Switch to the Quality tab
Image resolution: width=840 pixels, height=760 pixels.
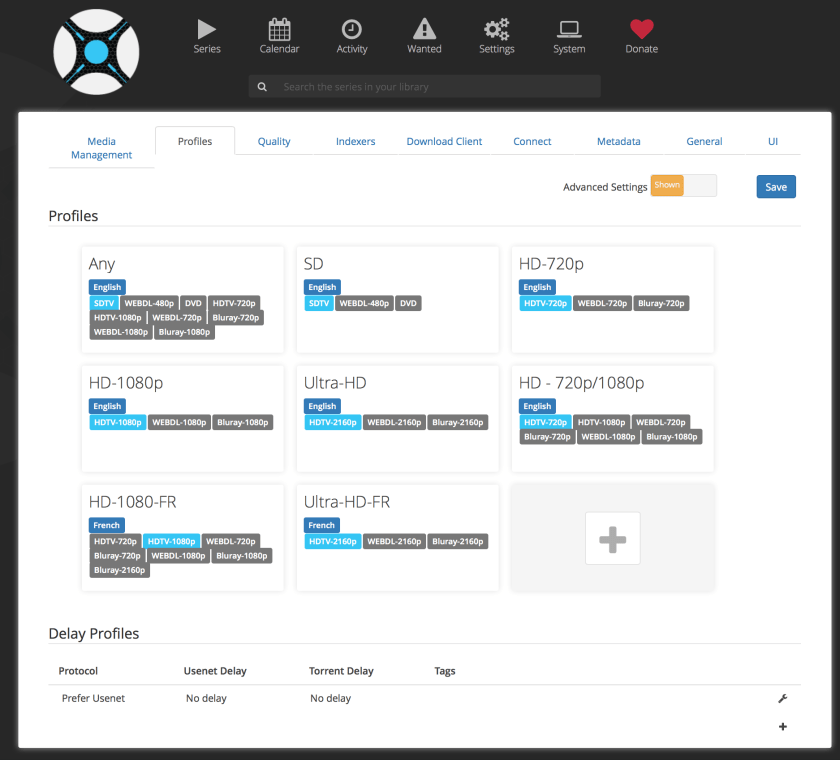[x=274, y=142]
